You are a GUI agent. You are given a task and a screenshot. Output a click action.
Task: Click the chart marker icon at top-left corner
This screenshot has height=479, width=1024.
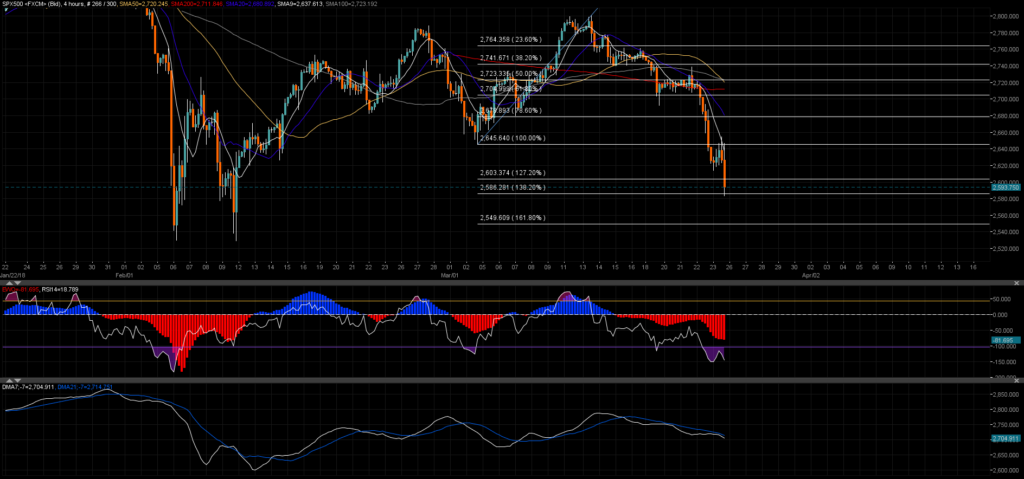[6, 10]
